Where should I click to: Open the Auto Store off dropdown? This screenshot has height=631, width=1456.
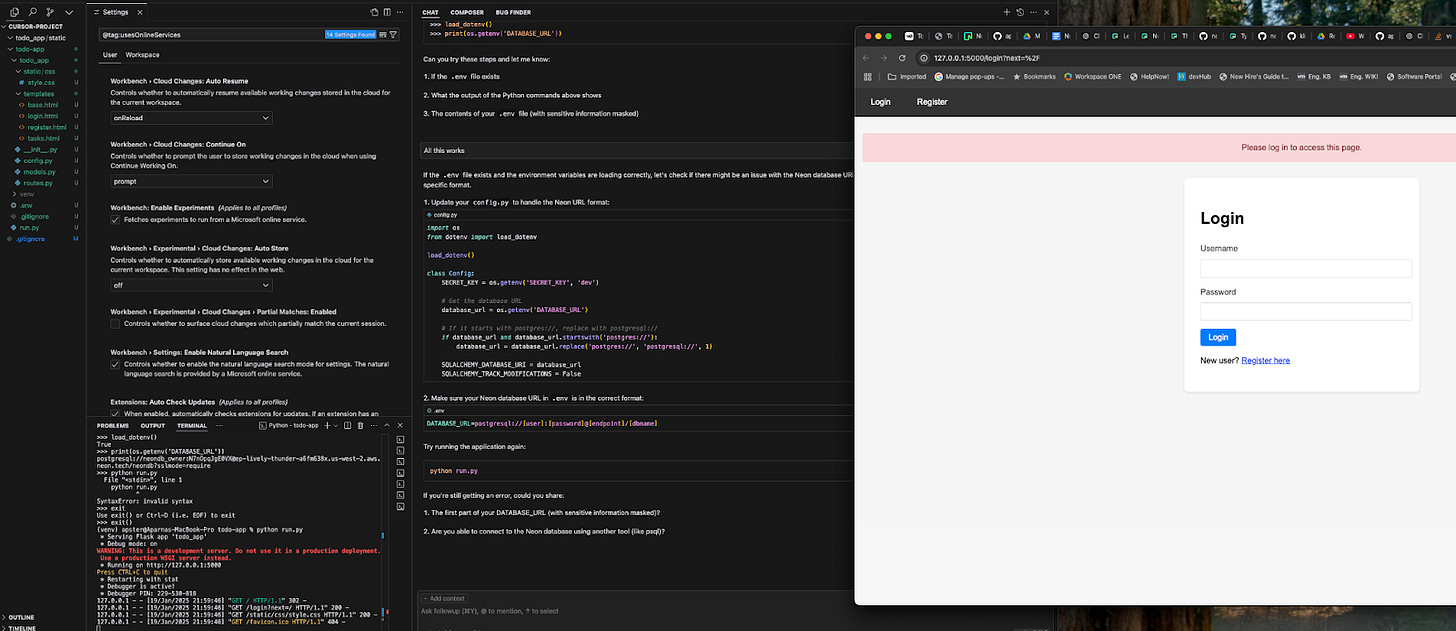(x=191, y=285)
